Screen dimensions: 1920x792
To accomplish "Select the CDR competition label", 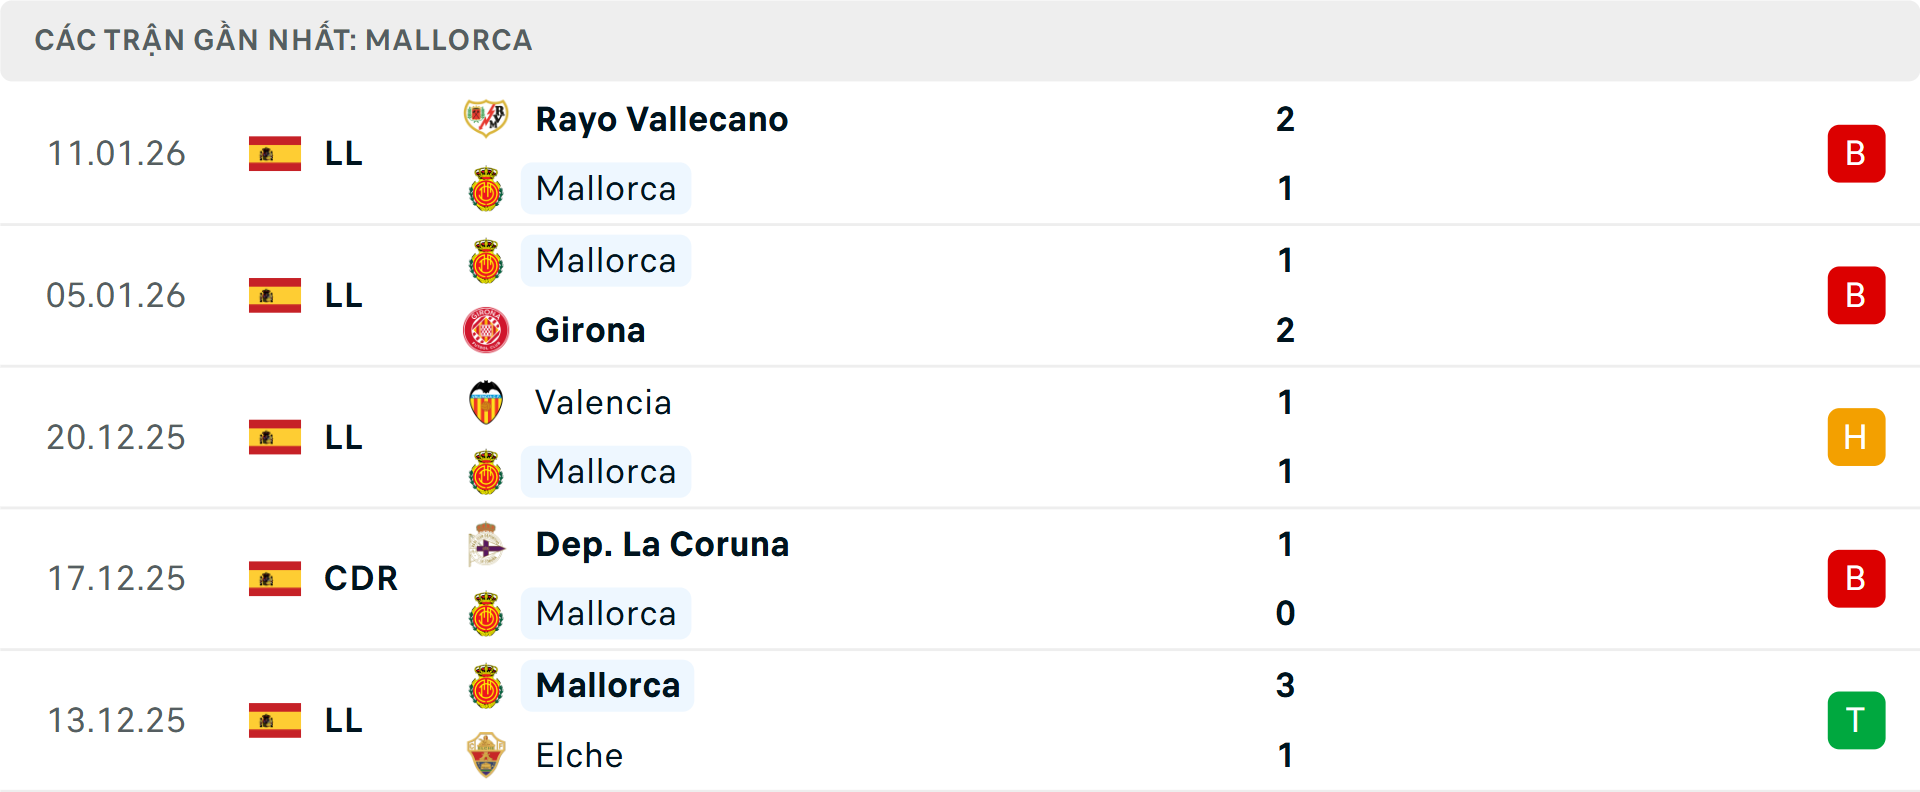I will point(361,578).
